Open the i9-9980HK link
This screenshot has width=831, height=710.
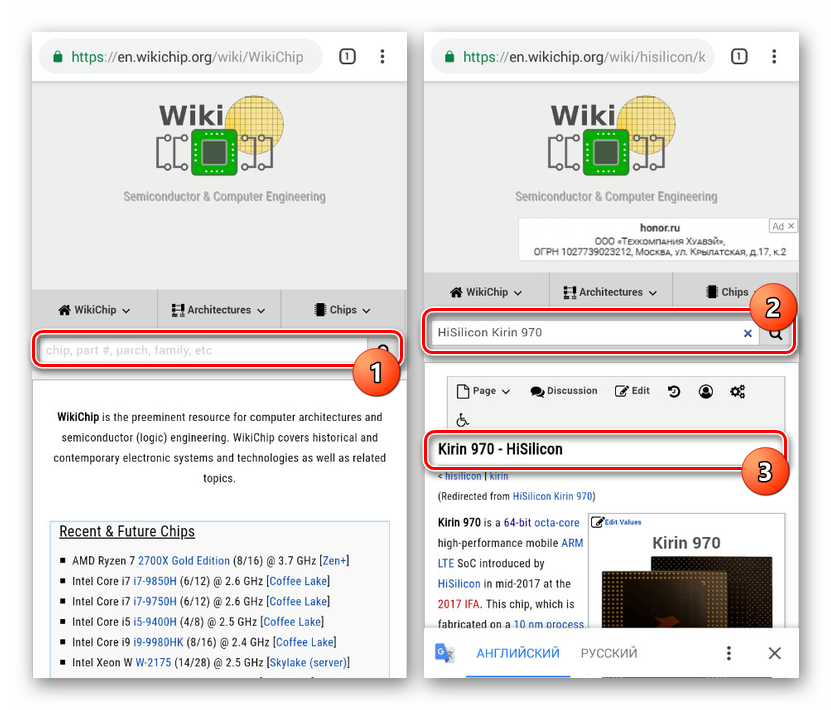(158, 642)
